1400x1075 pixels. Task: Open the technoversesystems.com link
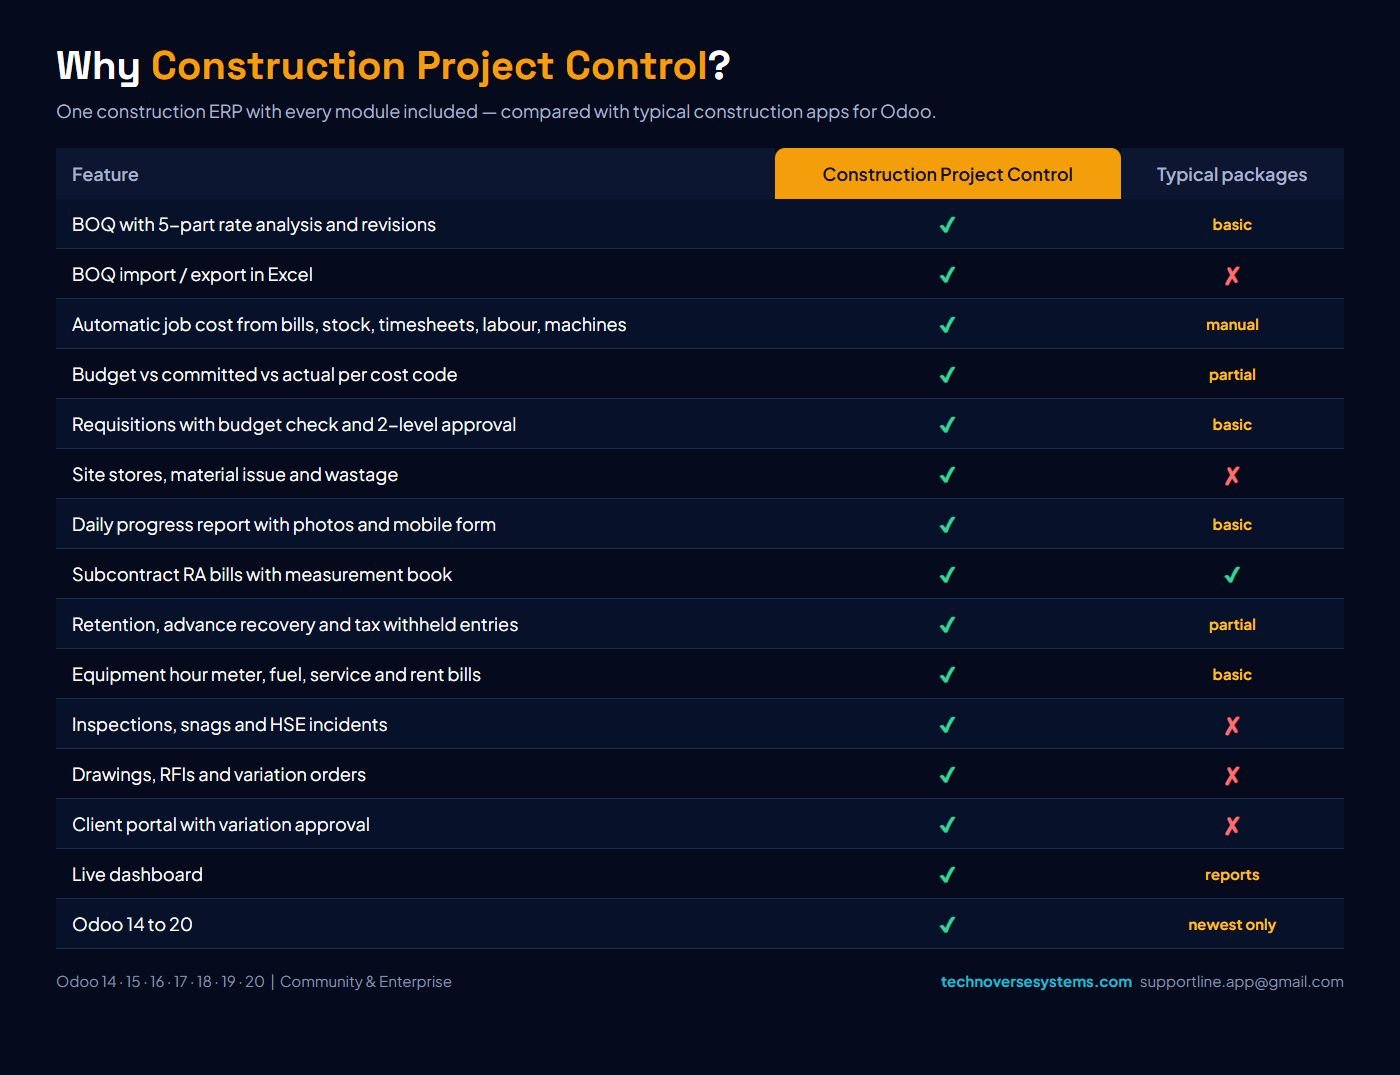pyautogui.click(x=1036, y=982)
